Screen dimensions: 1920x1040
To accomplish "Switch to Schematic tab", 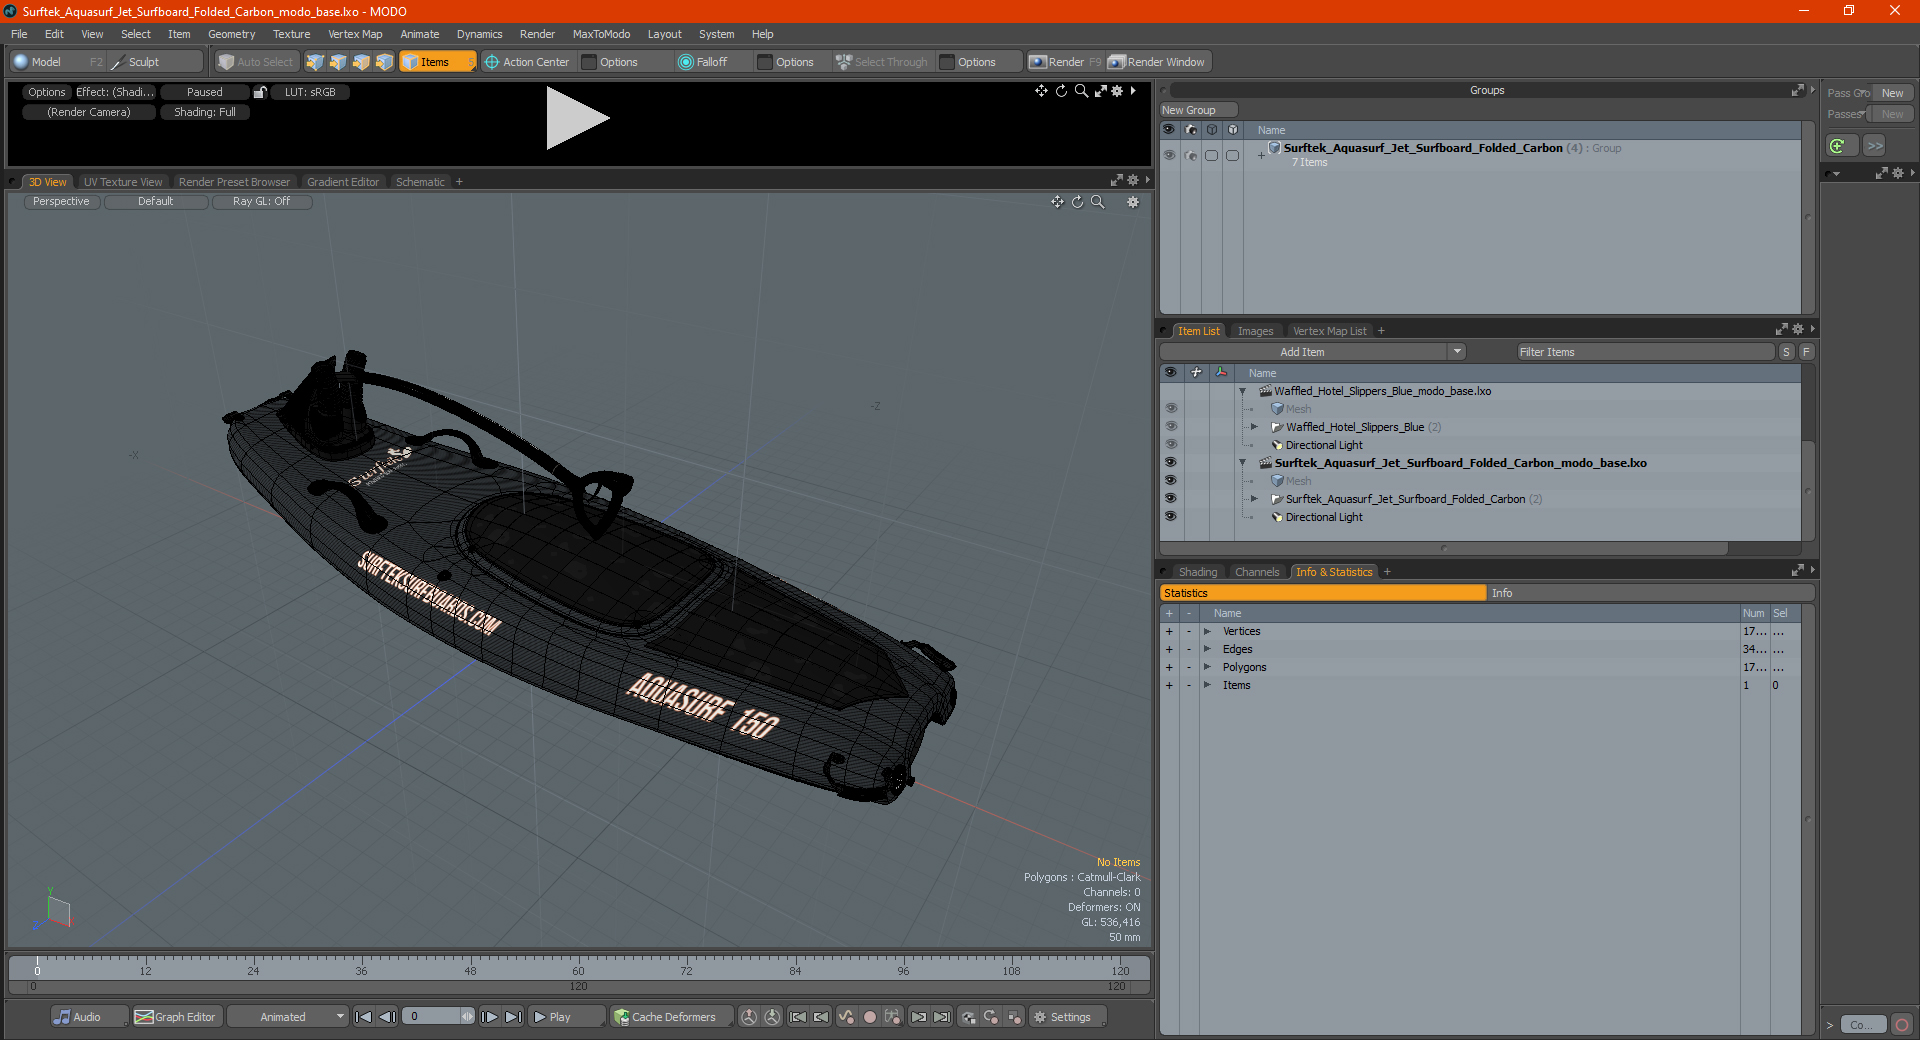I will coord(420,182).
